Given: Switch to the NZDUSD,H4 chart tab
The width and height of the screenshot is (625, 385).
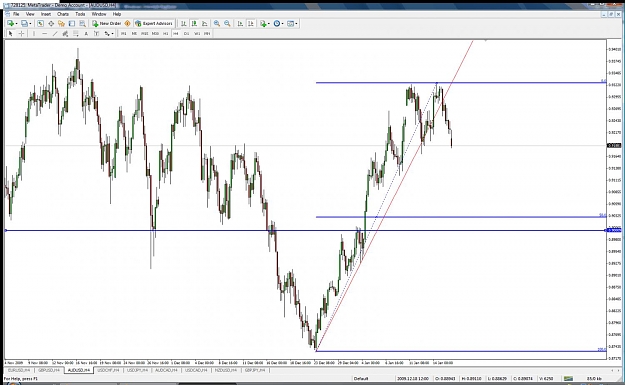Looking at the screenshot, I should point(226,370).
